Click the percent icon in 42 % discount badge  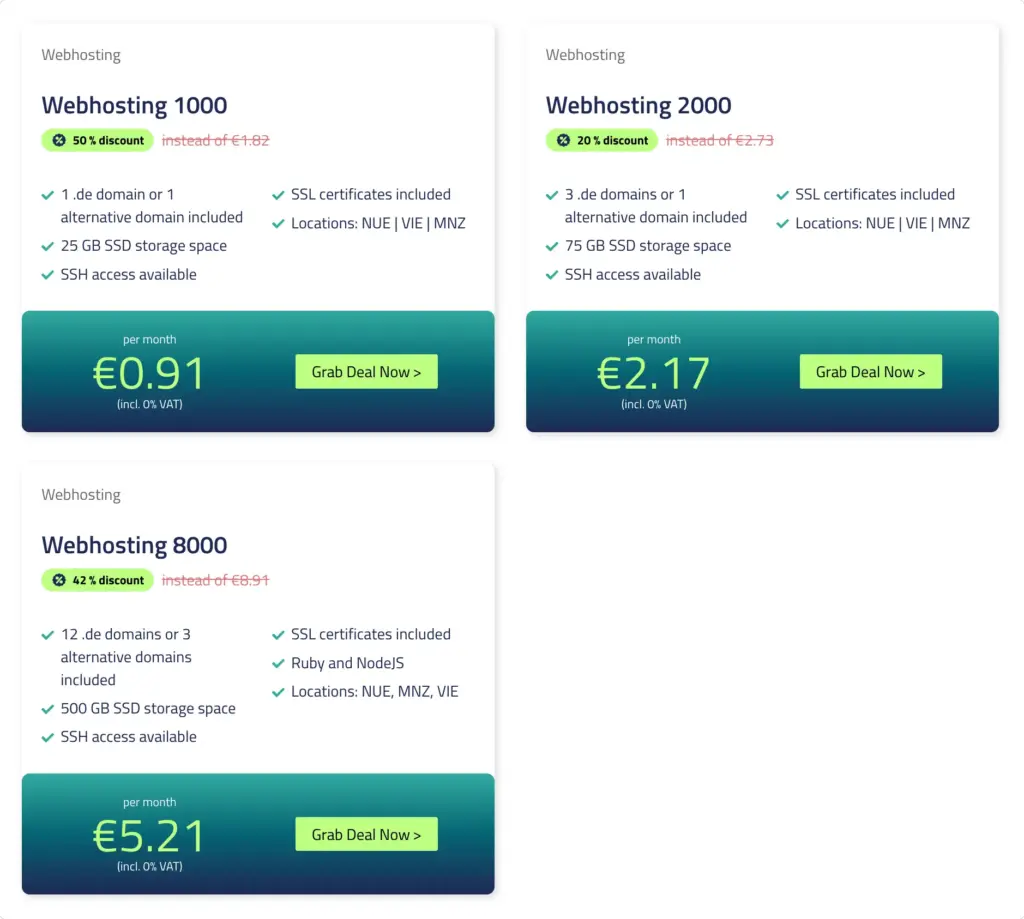(59, 580)
